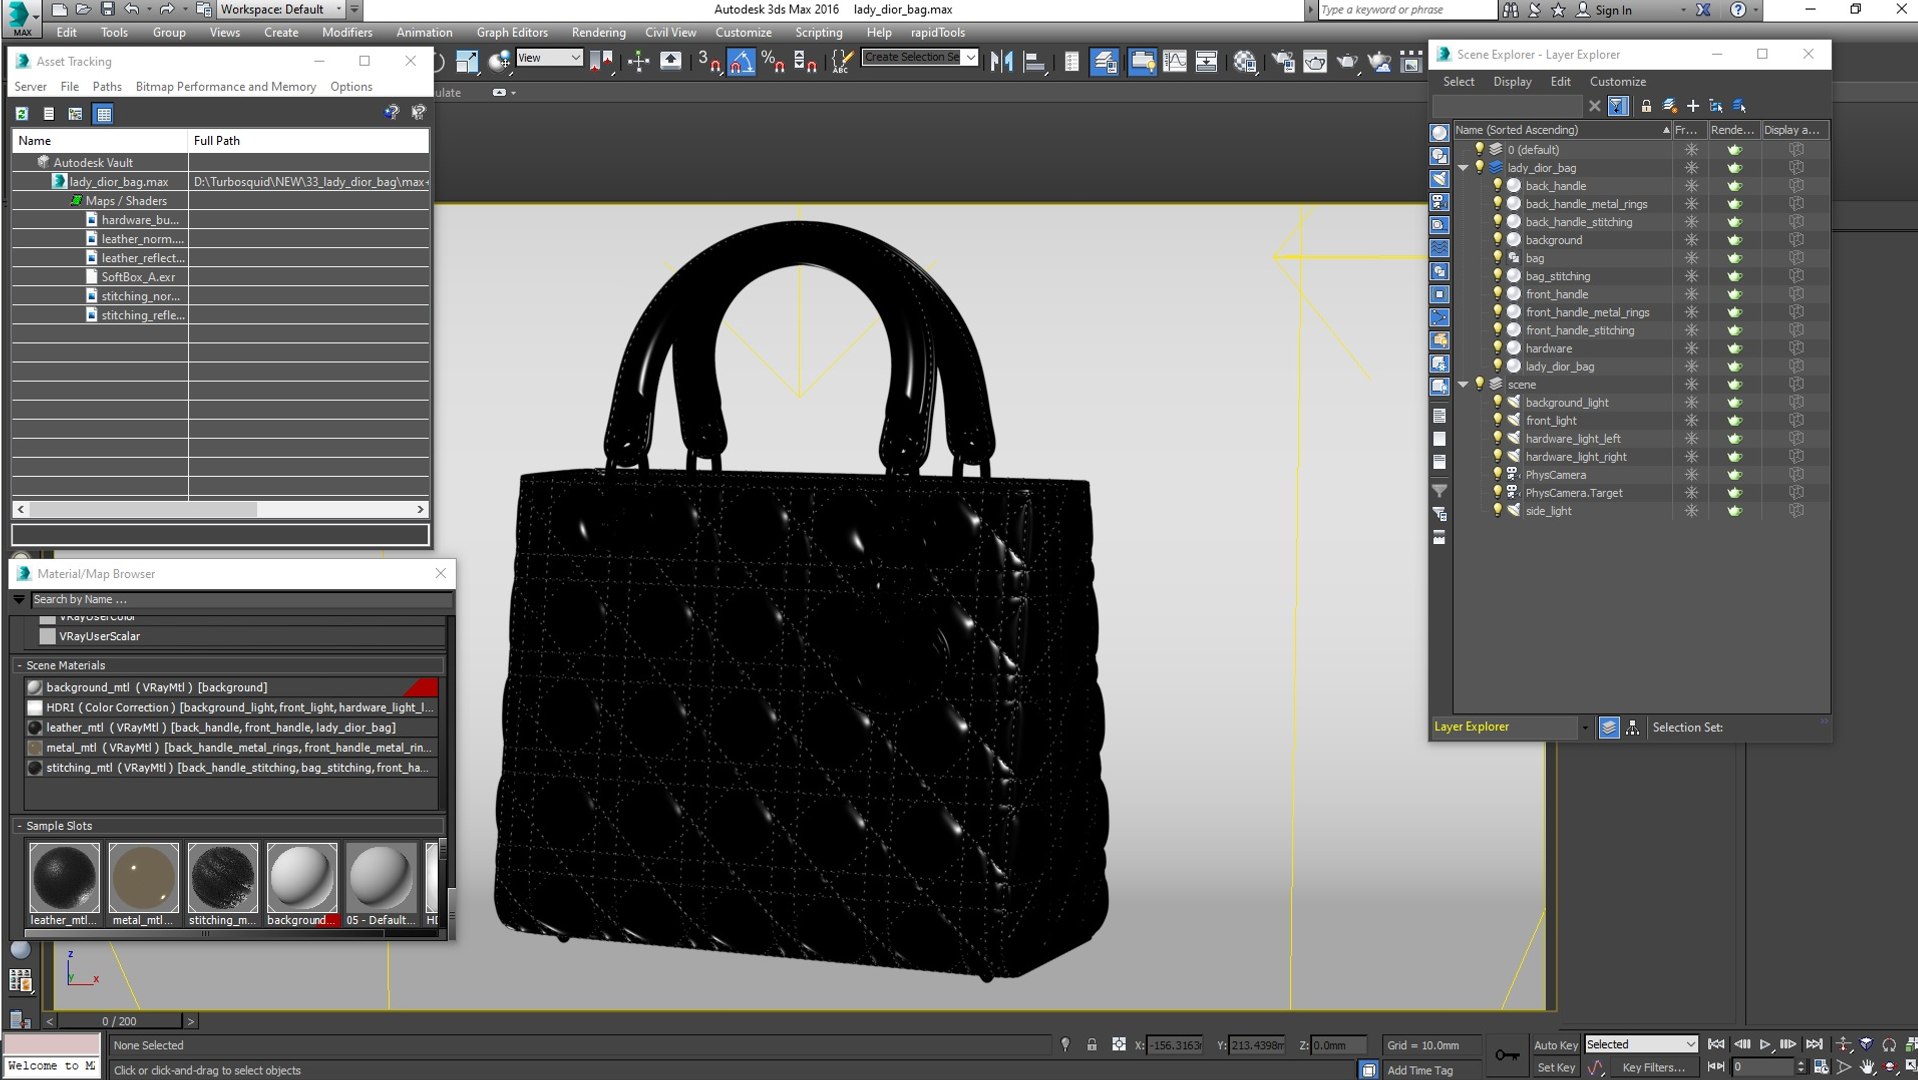Open the Render Setup dialog
Viewport: 1918px width, 1080px height.
1282,62
